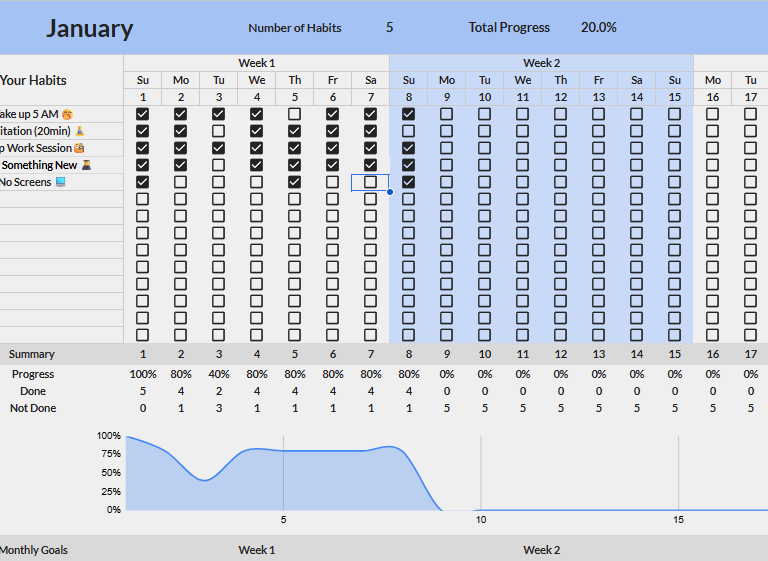The width and height of the screenshot is (768, 561).
Task: Click the computer emoji beside No Screens
Action: 60,182
